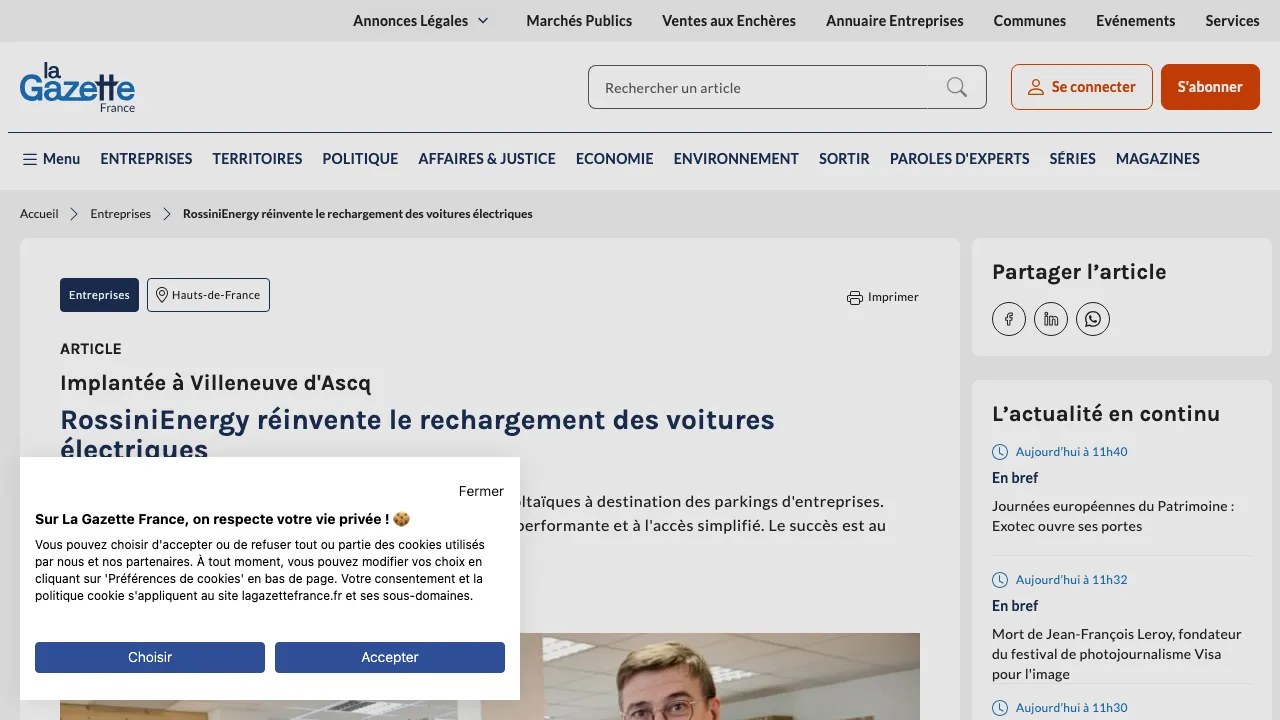Expand the Annonces Légales dropdown
This screenshot has height=720, width=1280.
click(x=421, y=20)
